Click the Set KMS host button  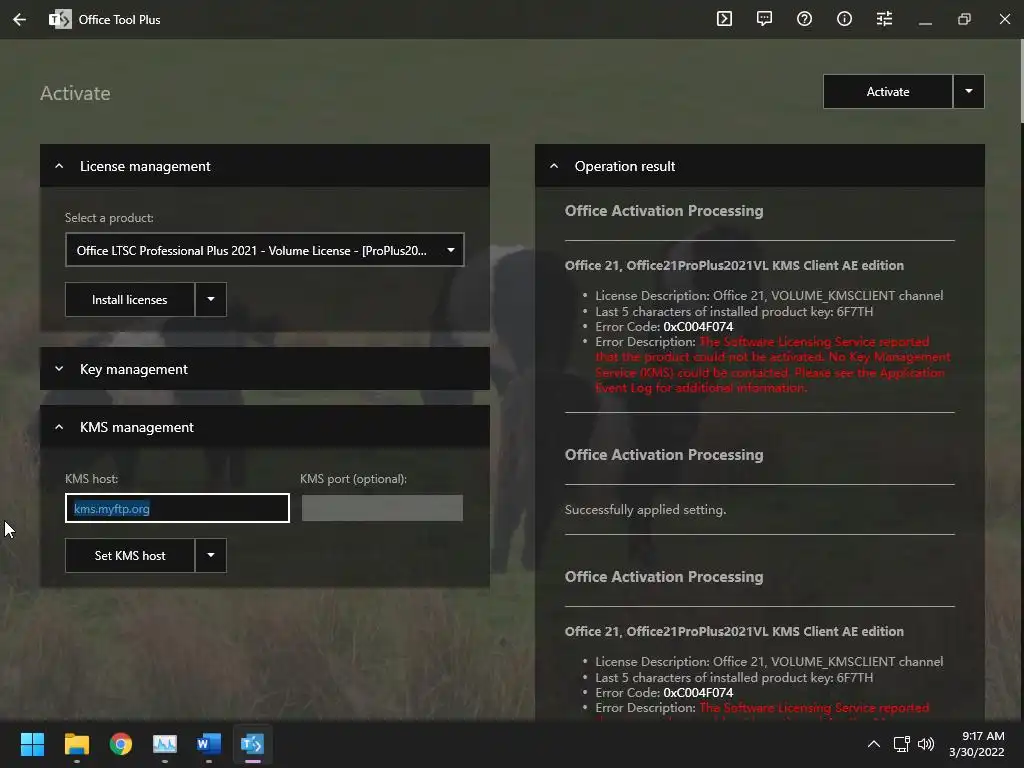click(x=129, y=556)
